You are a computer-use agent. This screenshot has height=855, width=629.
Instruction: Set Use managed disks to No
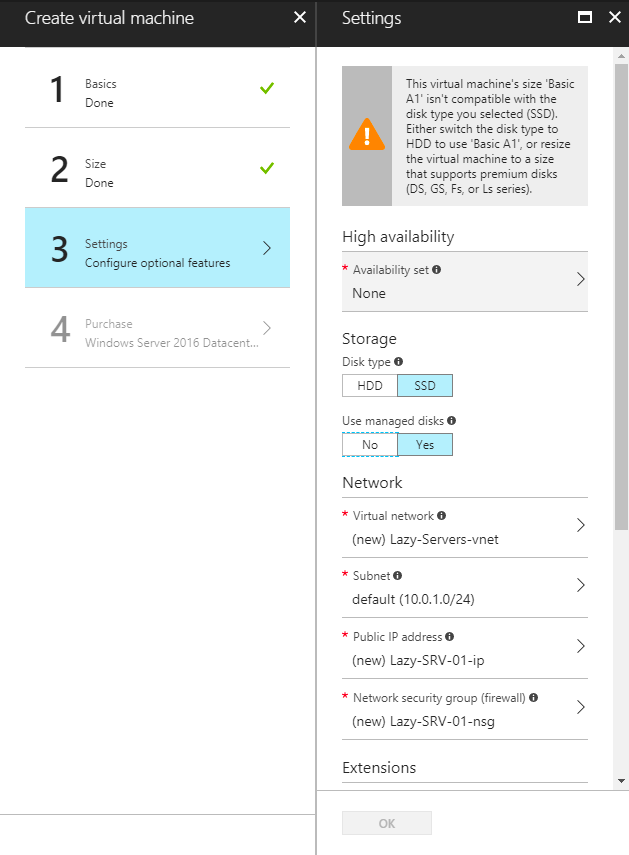click(x=369, y=445)
